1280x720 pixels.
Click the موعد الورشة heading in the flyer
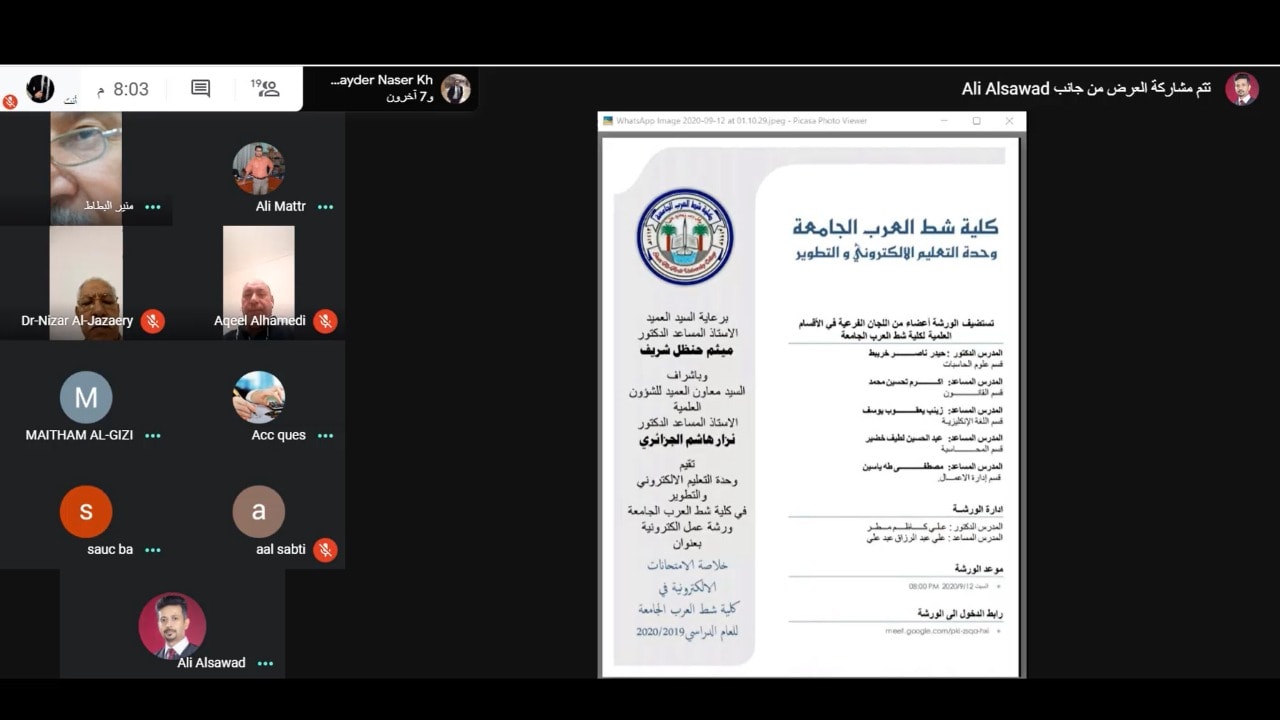pos(979,568)
